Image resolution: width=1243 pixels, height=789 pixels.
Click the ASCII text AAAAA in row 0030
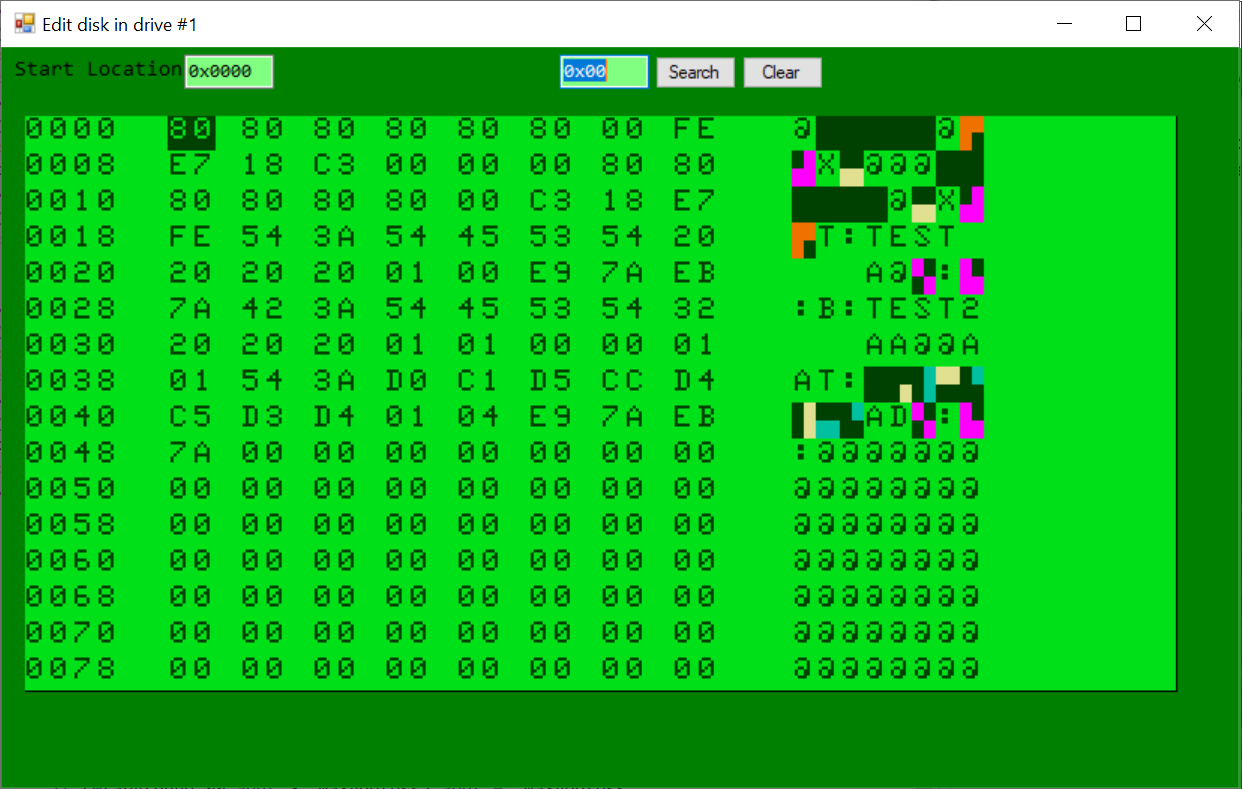click(x=923, y=345)
